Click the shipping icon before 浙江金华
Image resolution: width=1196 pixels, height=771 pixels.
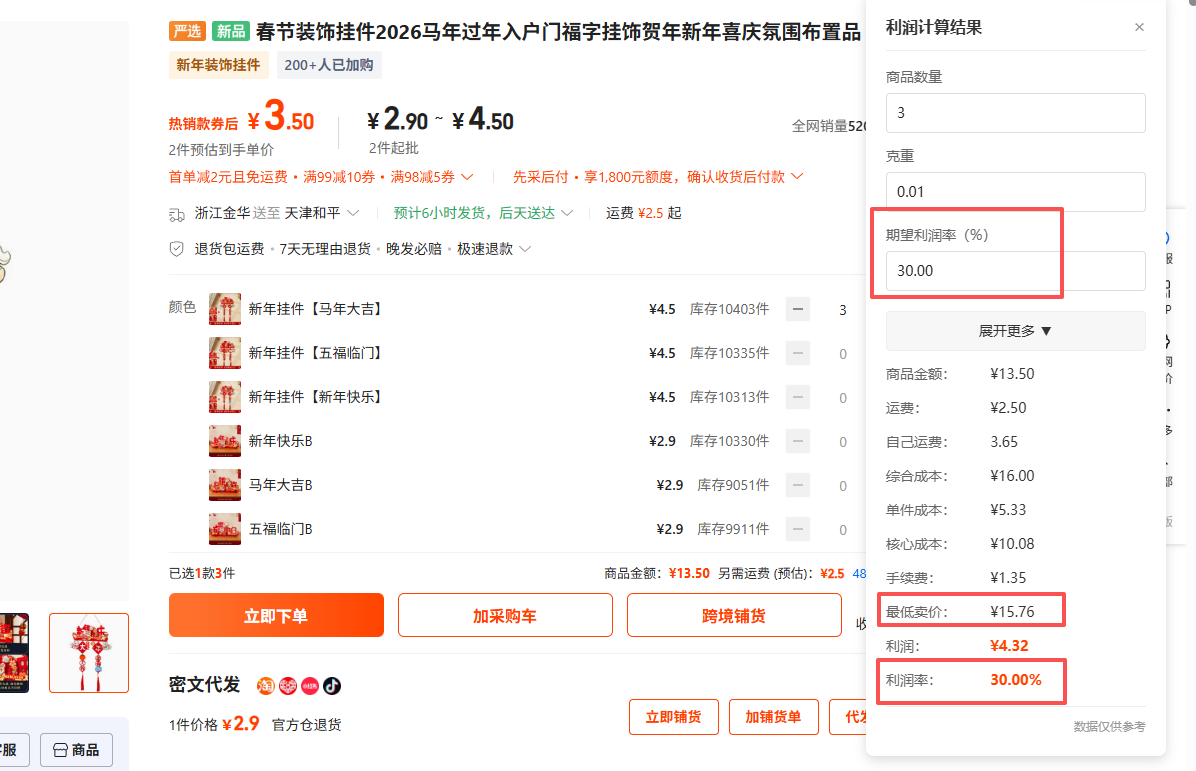[177, 213]
